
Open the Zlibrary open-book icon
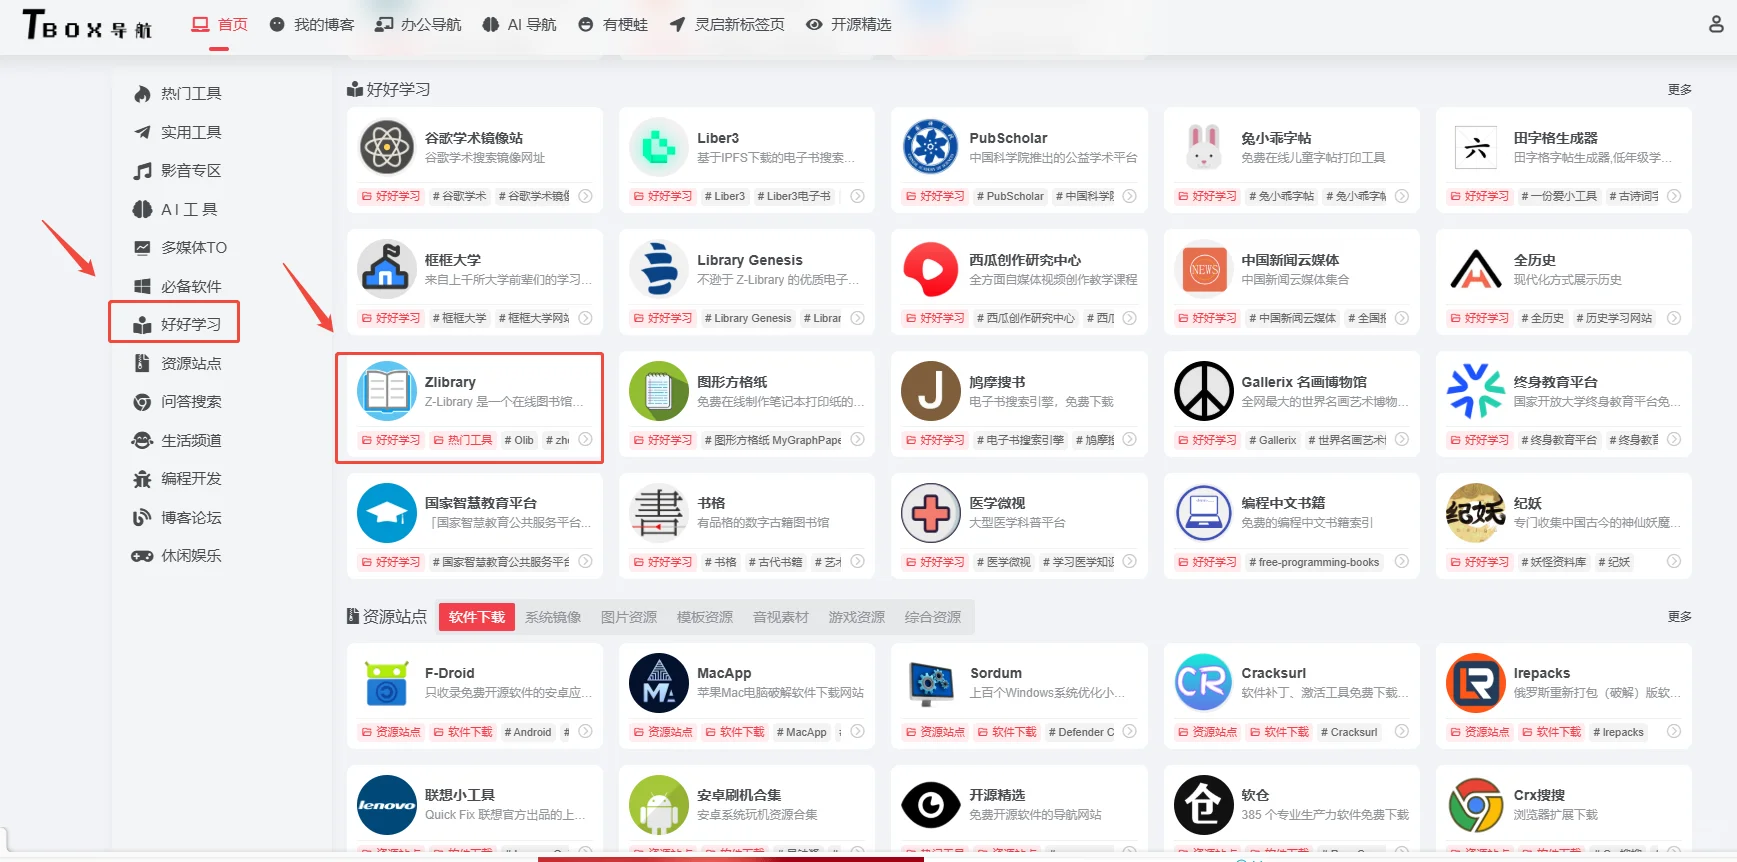tap(387, 391)
